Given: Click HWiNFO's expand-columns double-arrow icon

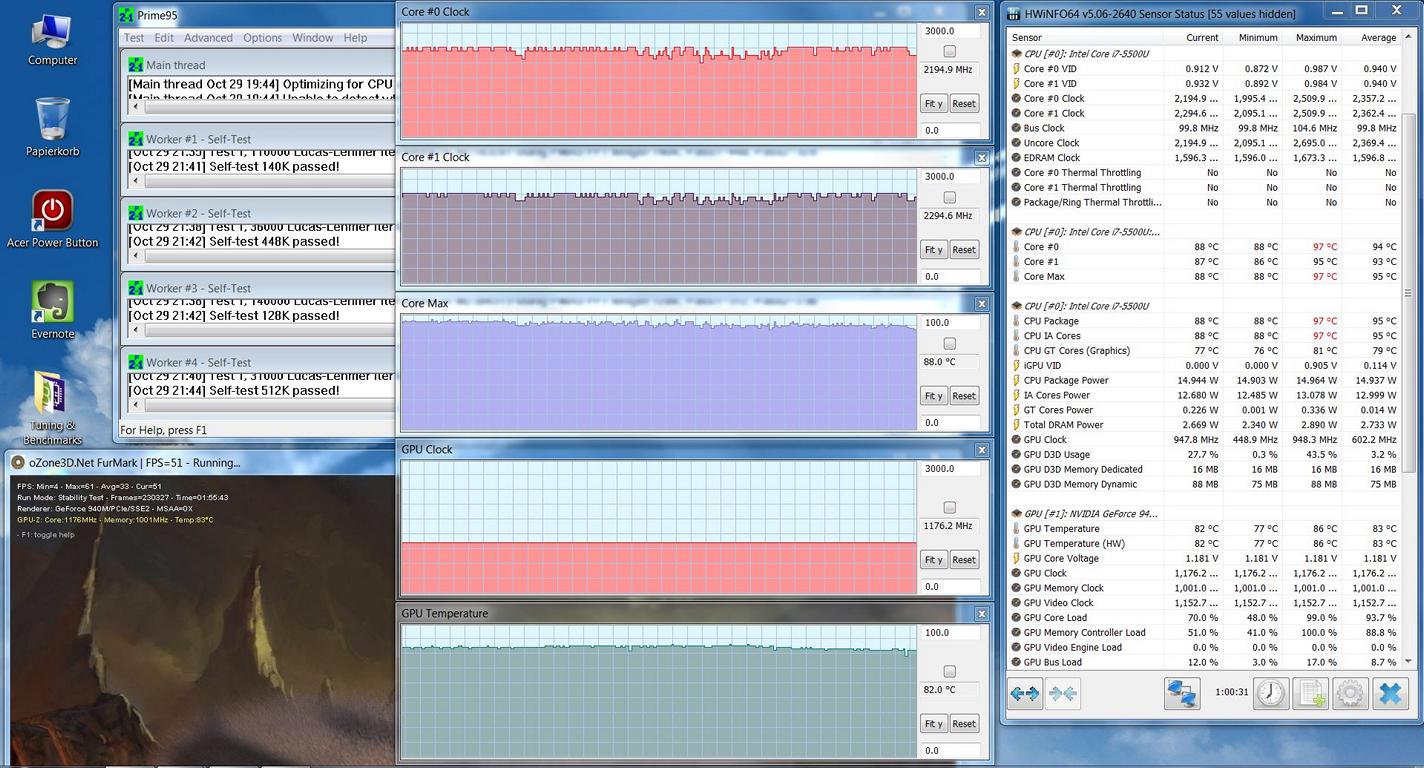Looking at the screenshot, I should (1025, 693).
